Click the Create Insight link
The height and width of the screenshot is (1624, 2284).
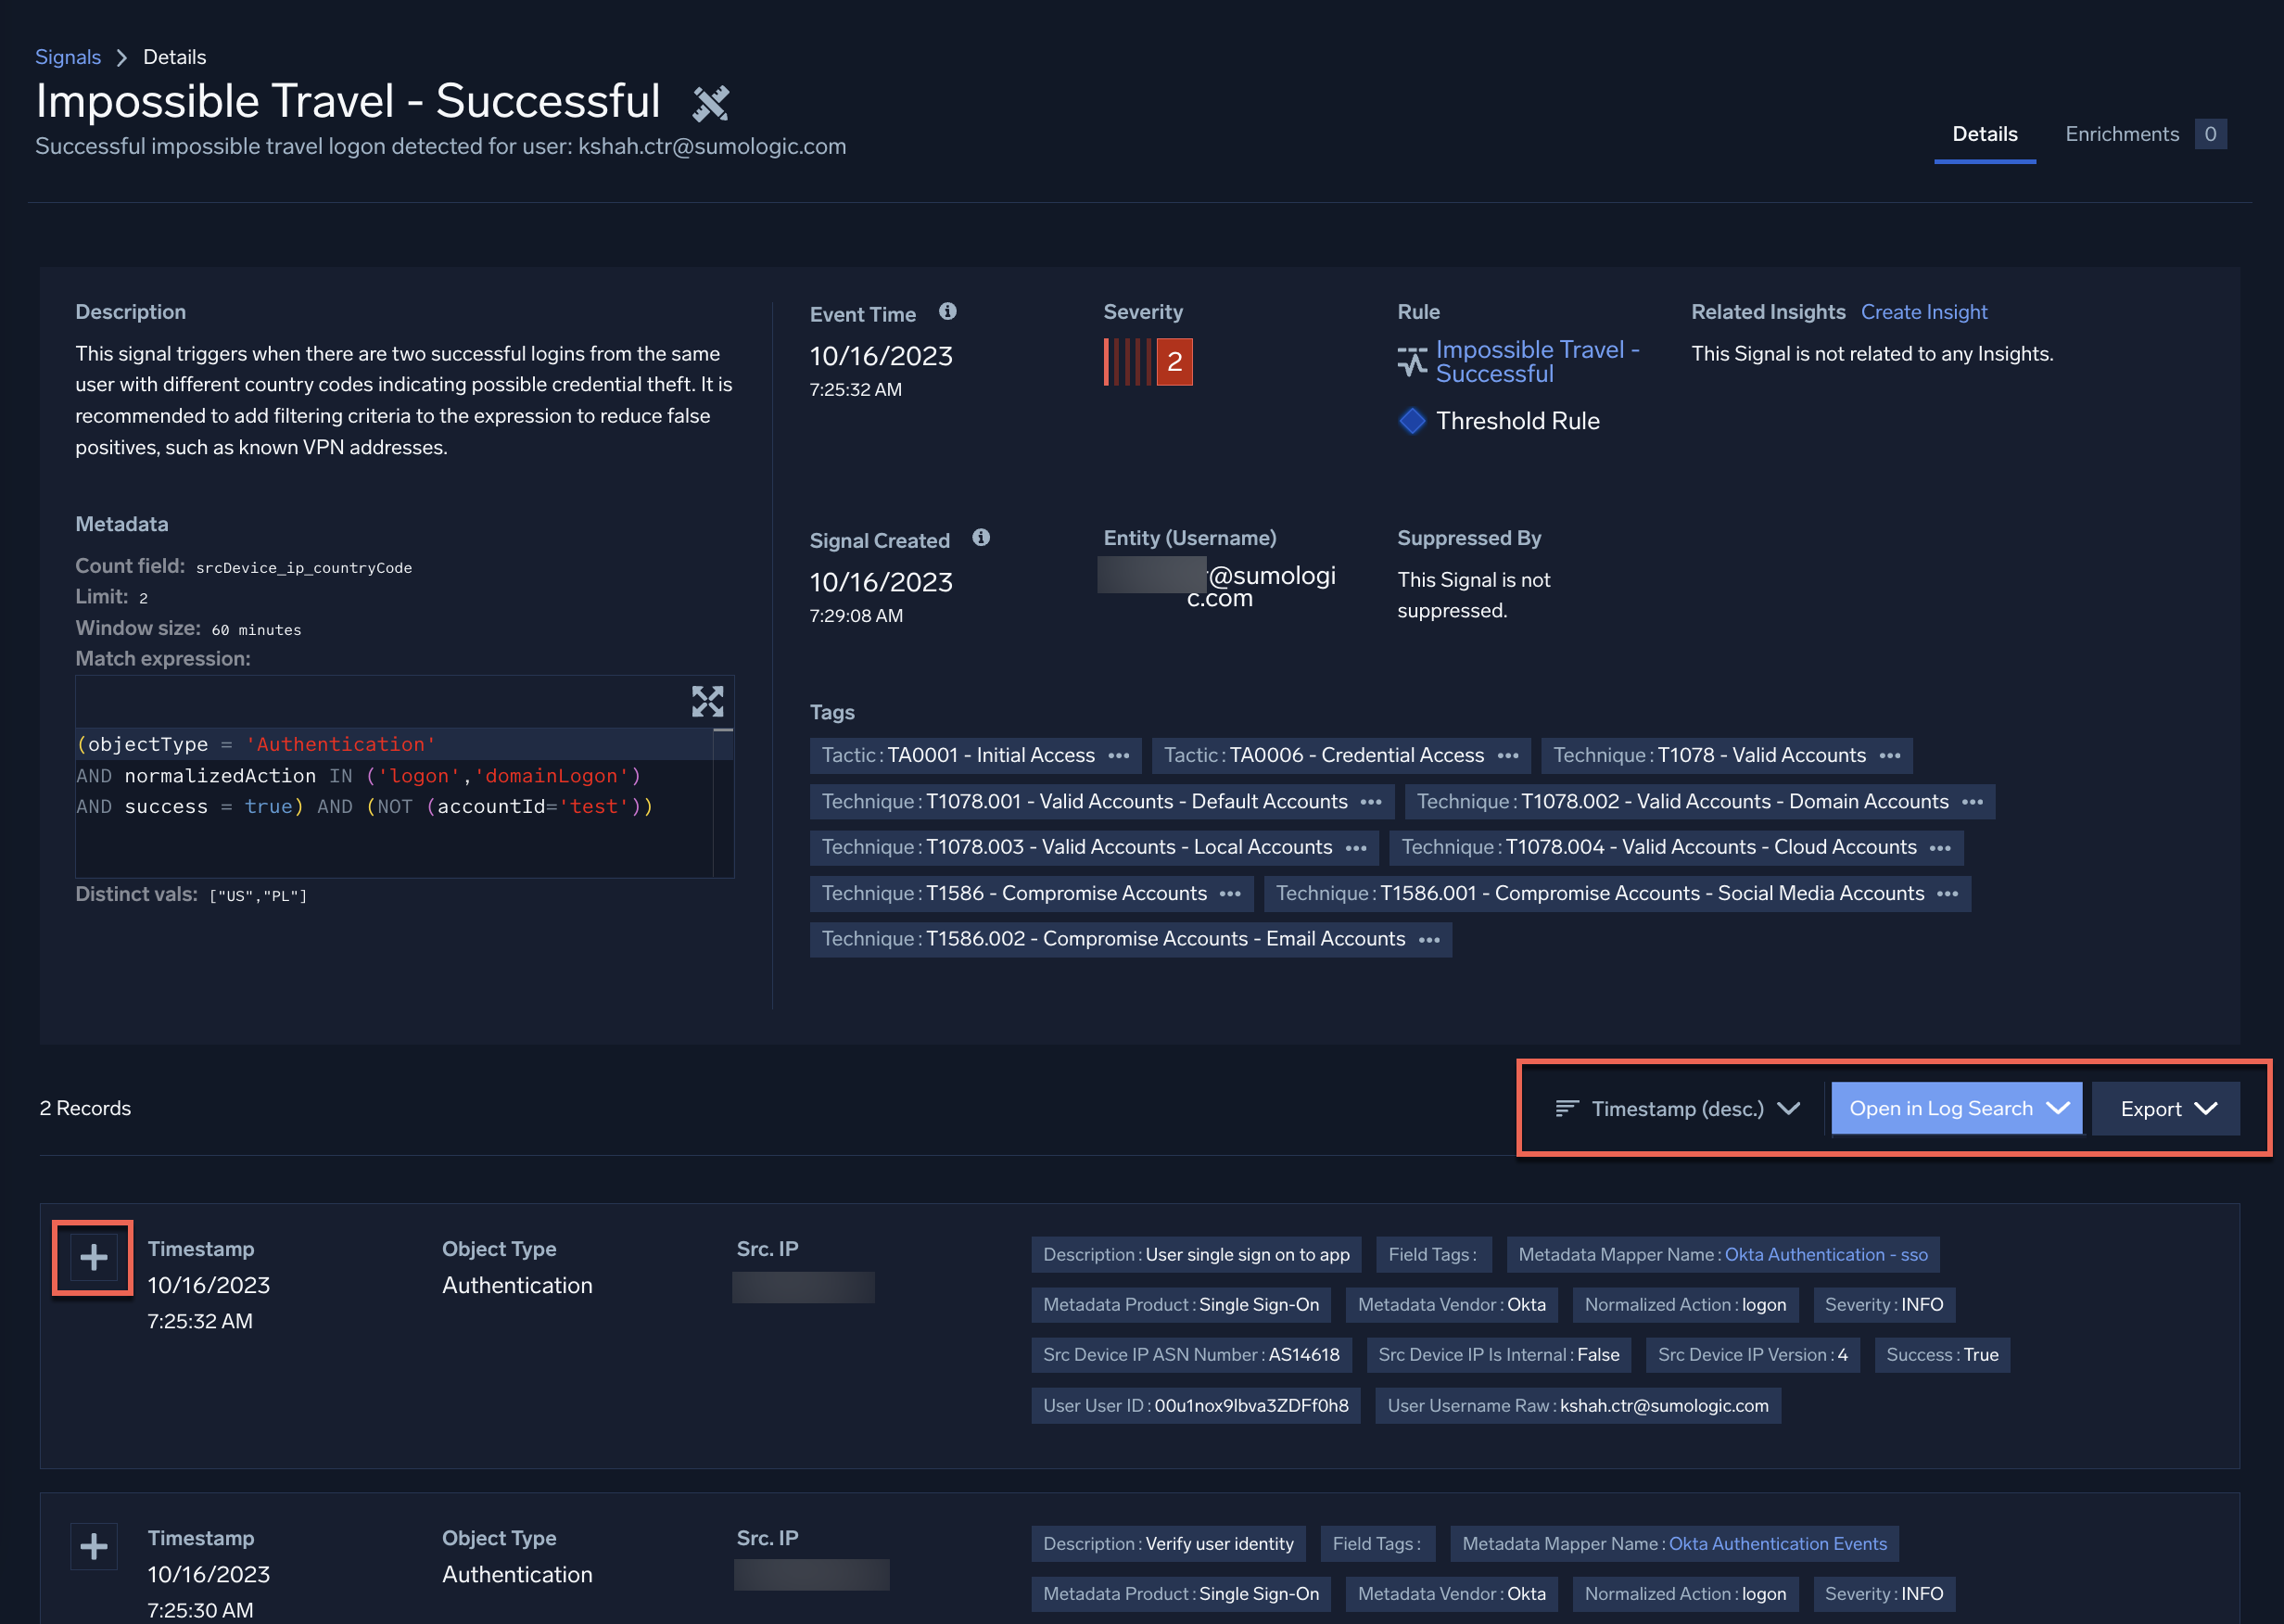(1923, 312)
